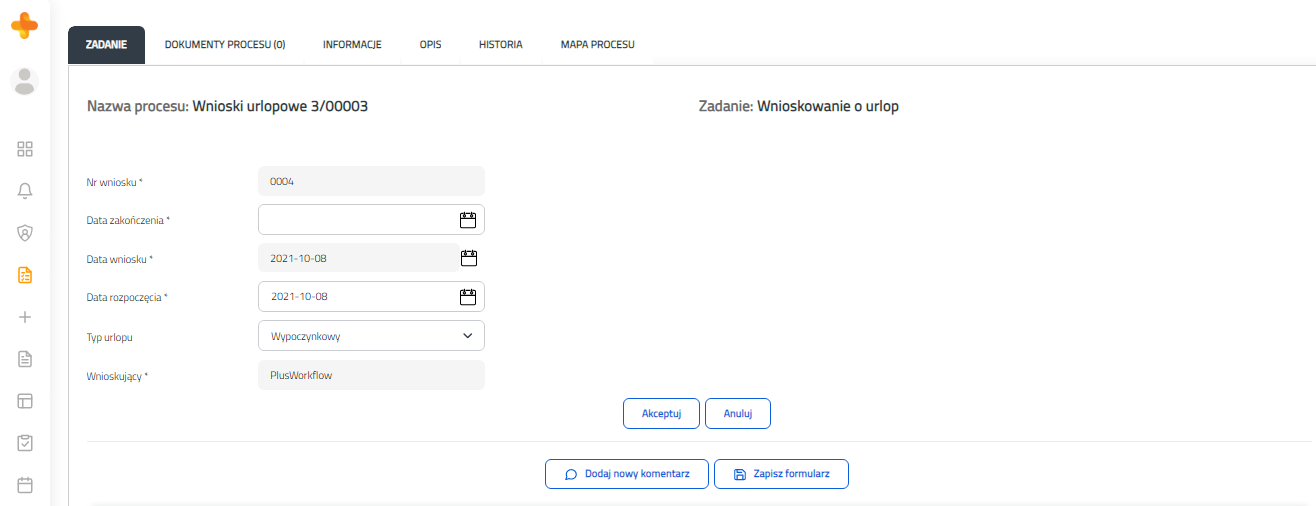Open the orange task list icon
Image resolution: width=1316 pixels, height=506 pixels.
click(25, 275)
